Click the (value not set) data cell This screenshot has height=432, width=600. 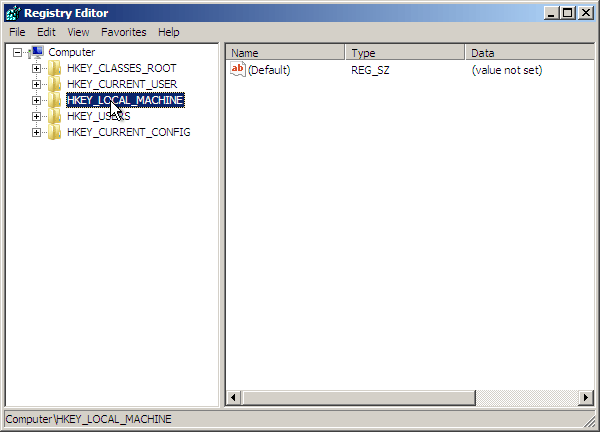coord(507,70)
